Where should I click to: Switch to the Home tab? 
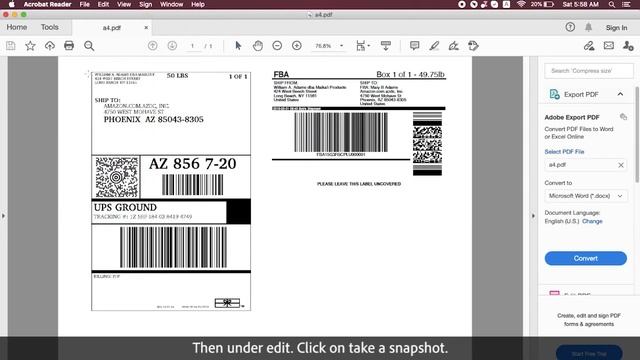tap(17, 27)
